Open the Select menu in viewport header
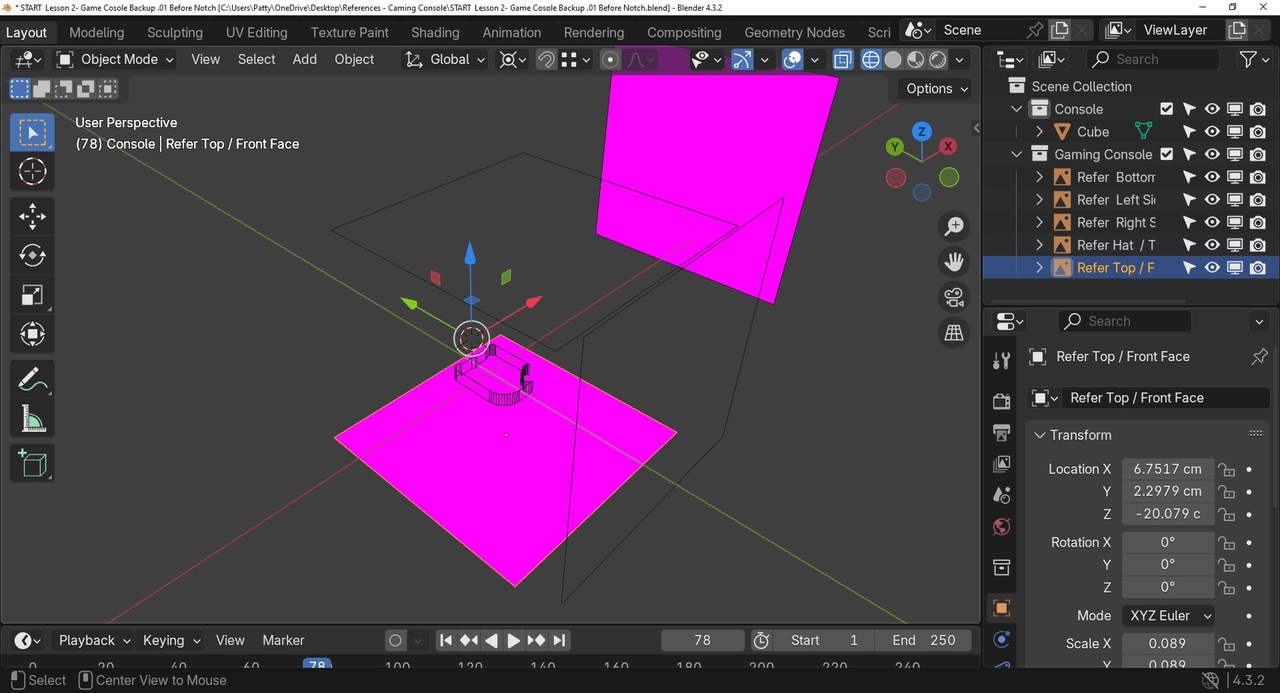The height and width of the screenshot is (693, 1280). click(x=256, y=60)
